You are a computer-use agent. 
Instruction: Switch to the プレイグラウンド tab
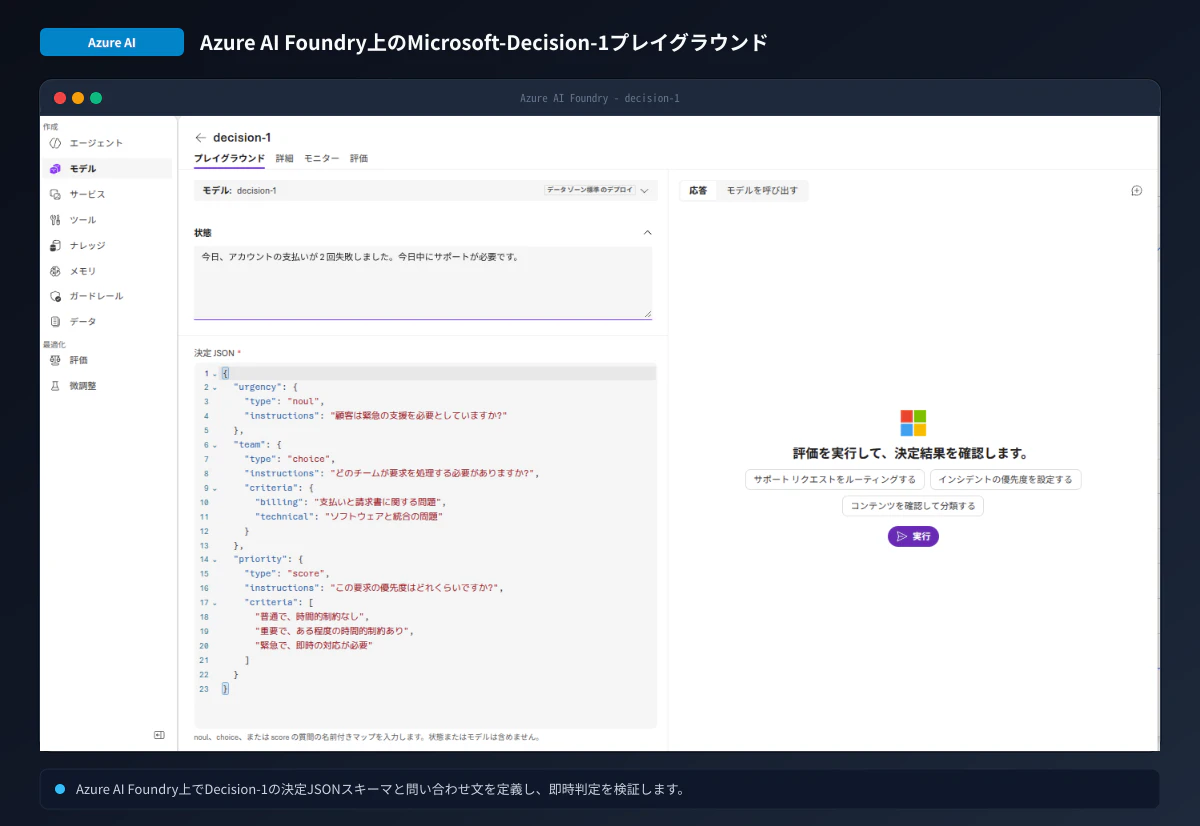229,158
